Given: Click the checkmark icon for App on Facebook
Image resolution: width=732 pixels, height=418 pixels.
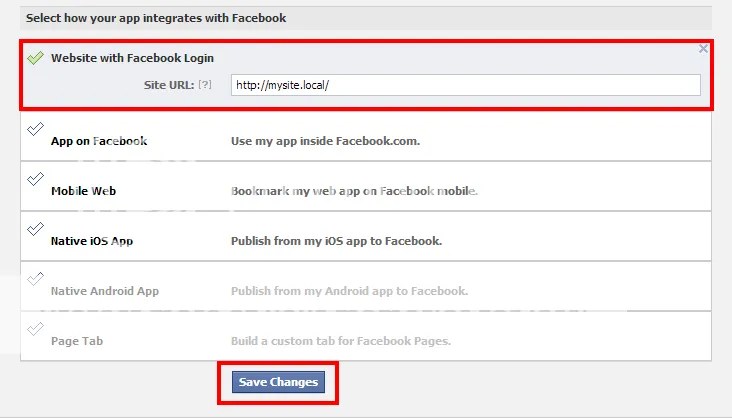Looking at the screenshot, I should 35,128.
